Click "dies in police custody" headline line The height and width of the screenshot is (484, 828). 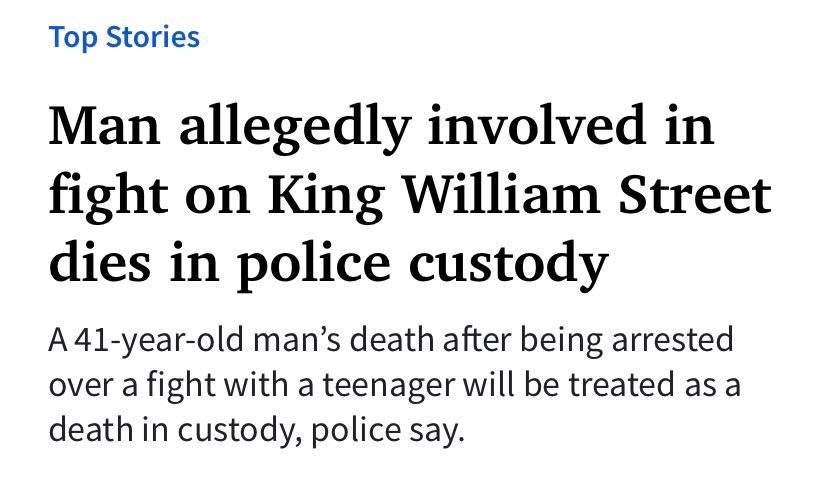(328, 262)
